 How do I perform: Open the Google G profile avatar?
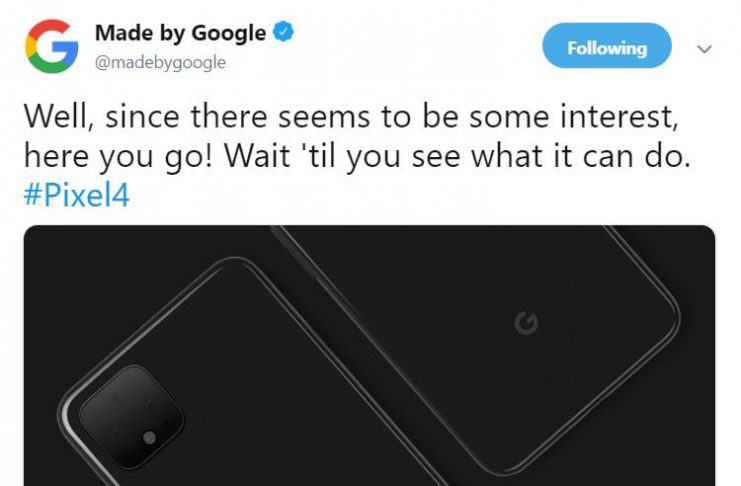(52, 46)
